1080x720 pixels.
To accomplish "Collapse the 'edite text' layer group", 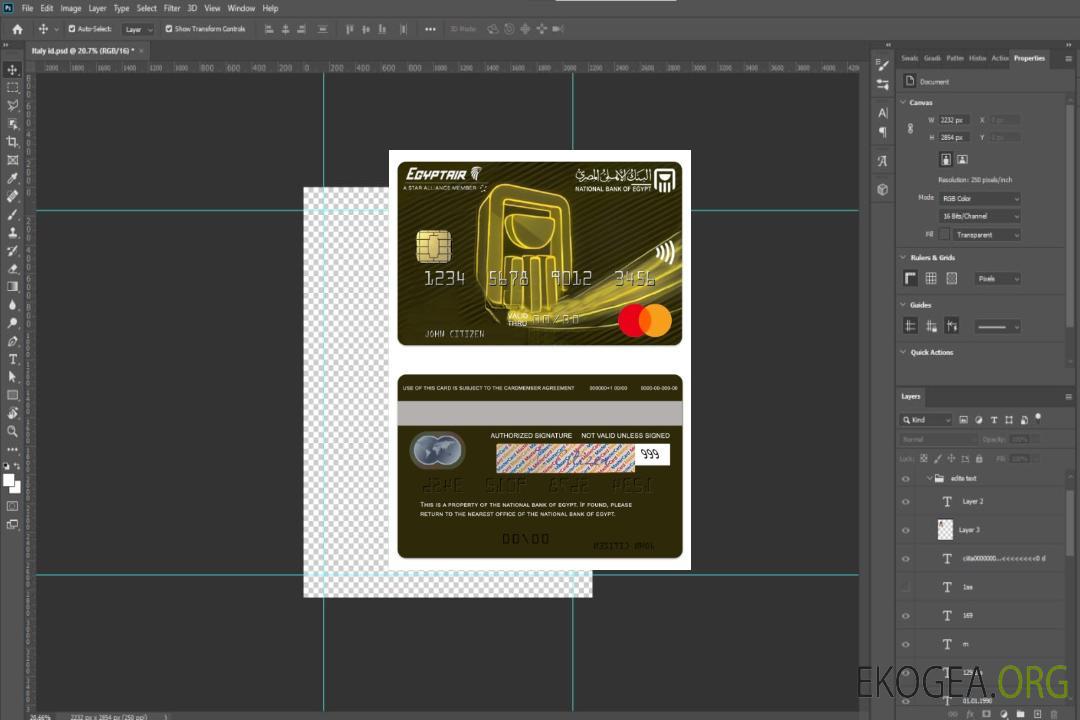I will [929, 479].
